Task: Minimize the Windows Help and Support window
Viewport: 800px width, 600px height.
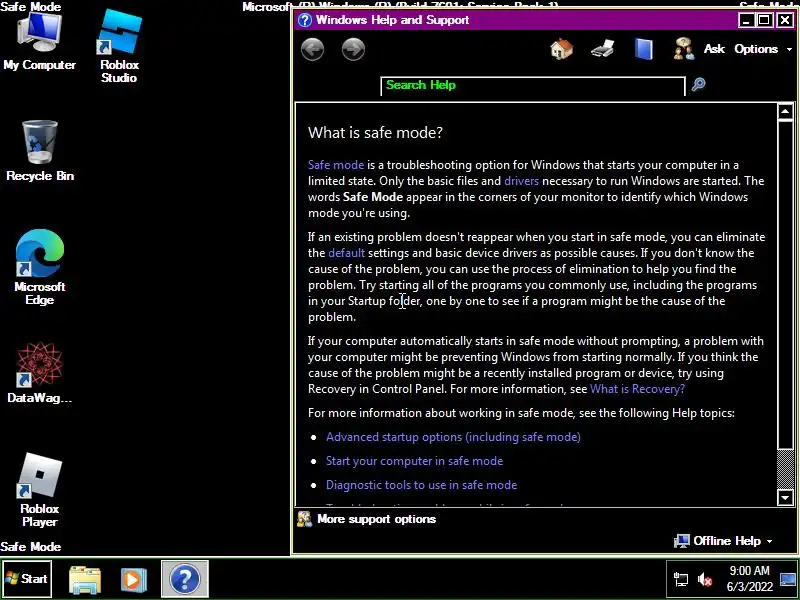Action: coord(745,20)
